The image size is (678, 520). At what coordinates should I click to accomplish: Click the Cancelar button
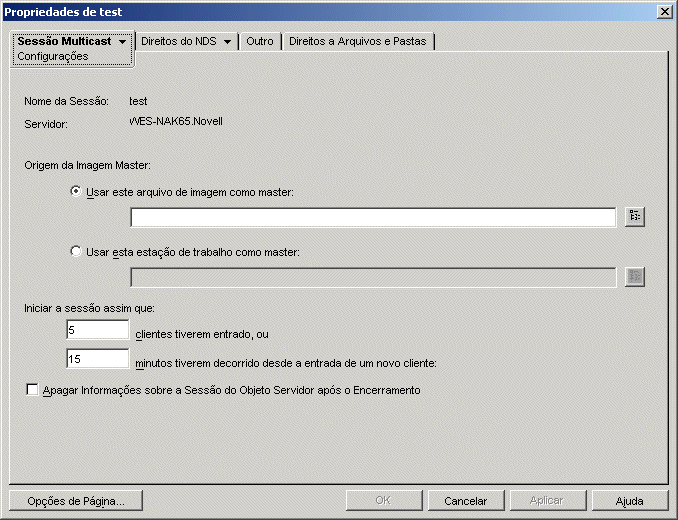466,501
